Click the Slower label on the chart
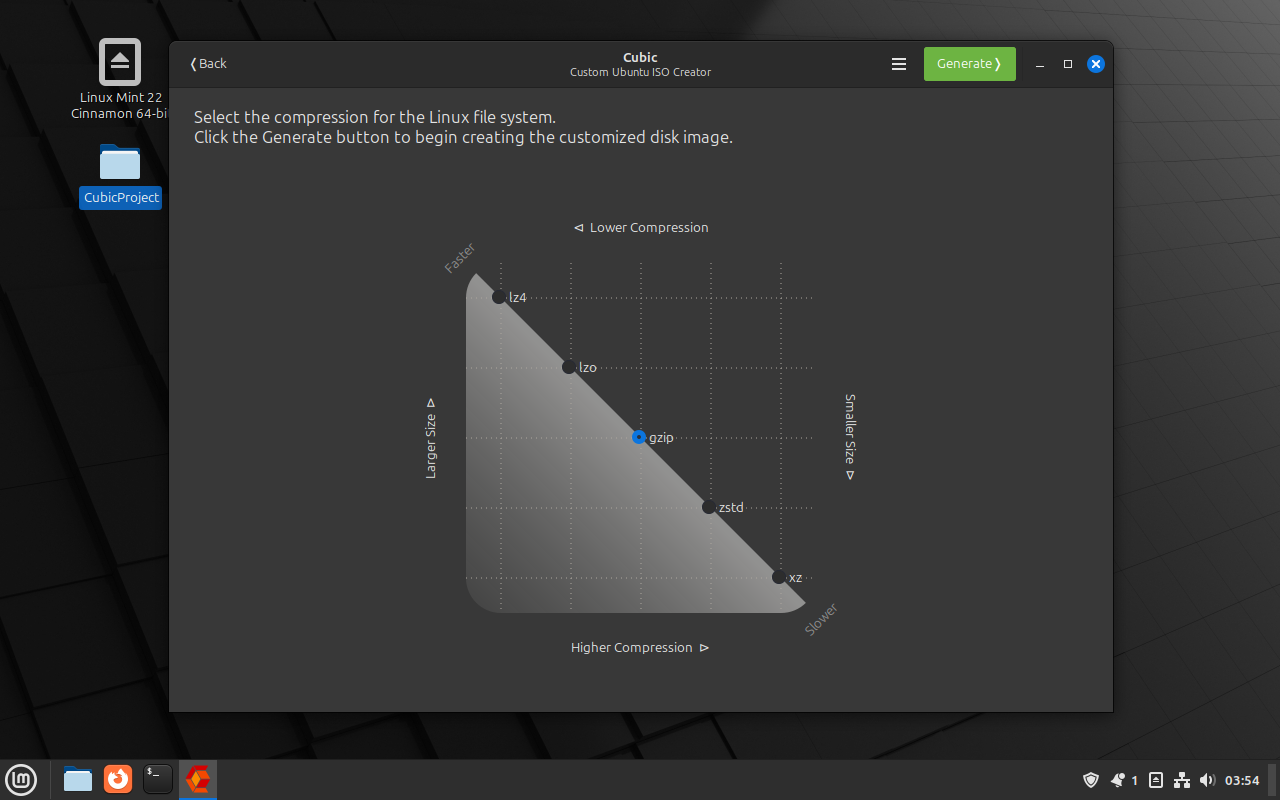The height and width of the screenshot is (800, 1280). point(821,620)
